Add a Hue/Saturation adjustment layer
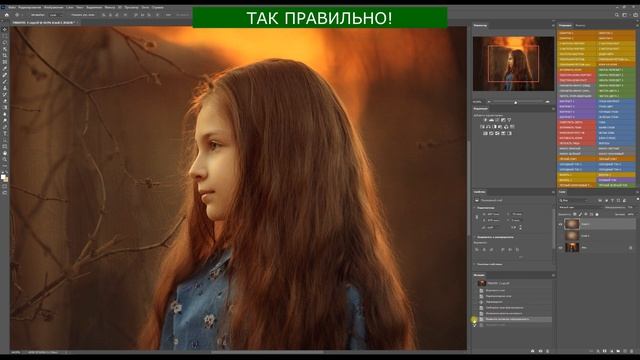 (x=483, y=127)
